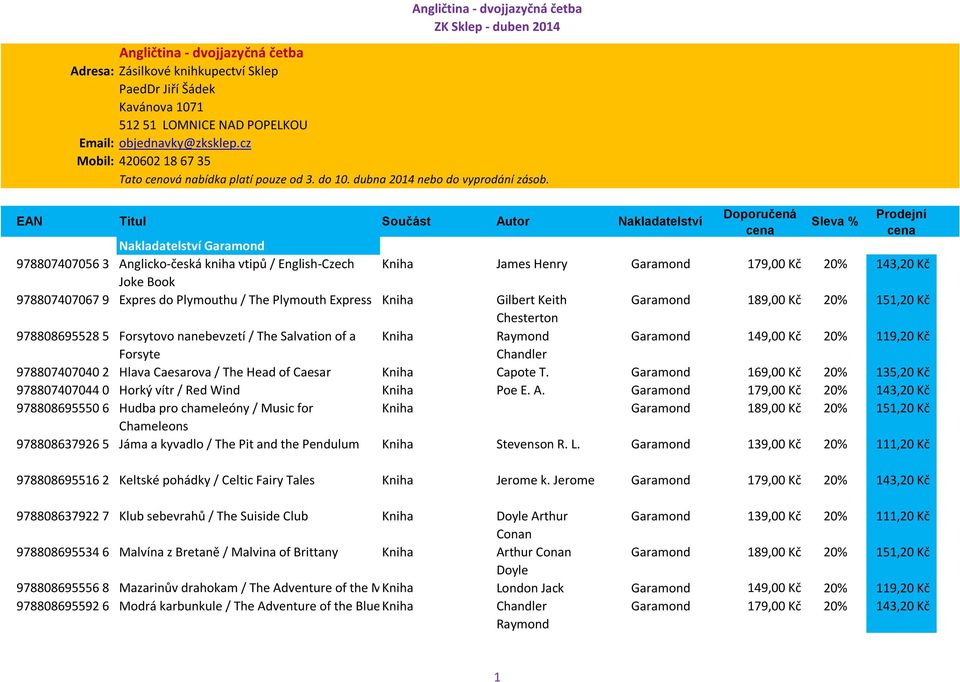The width and height of the screenshot is (960, 682).
Task: Select selling price in Mazarinův drahokam row
Action: (902, 588)
